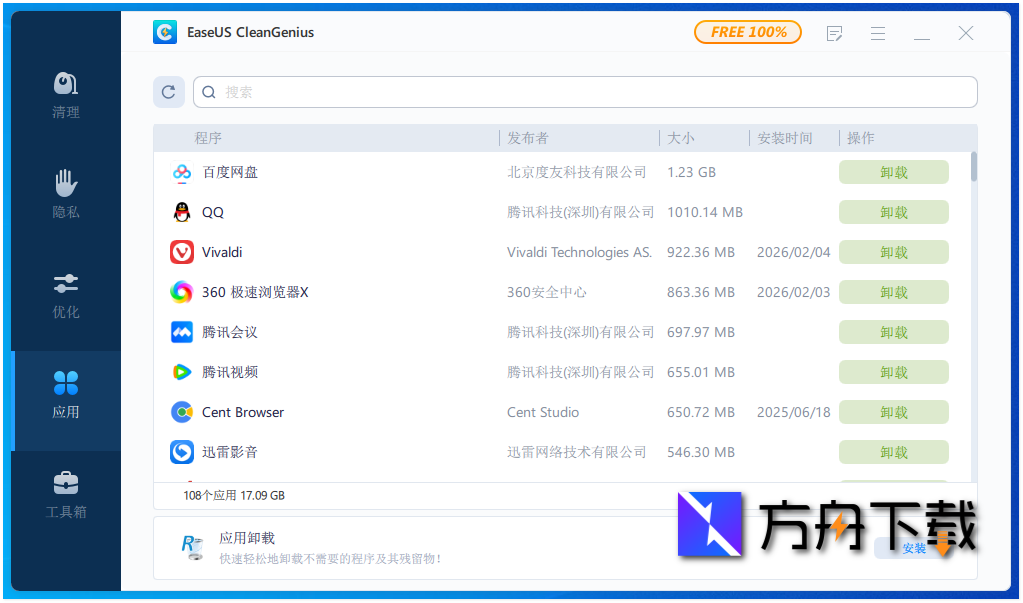Click the FREE 100% badge
Screen dimensions: 1023x603
point(747,32)
